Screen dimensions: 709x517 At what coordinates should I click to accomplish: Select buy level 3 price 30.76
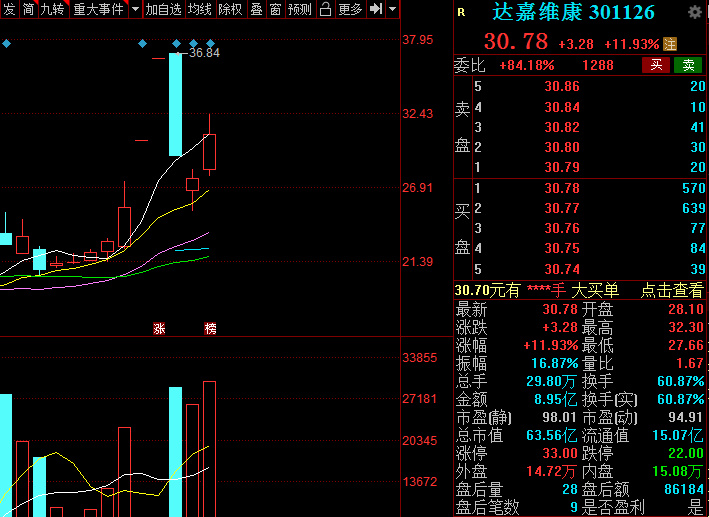tap(562, 228)
